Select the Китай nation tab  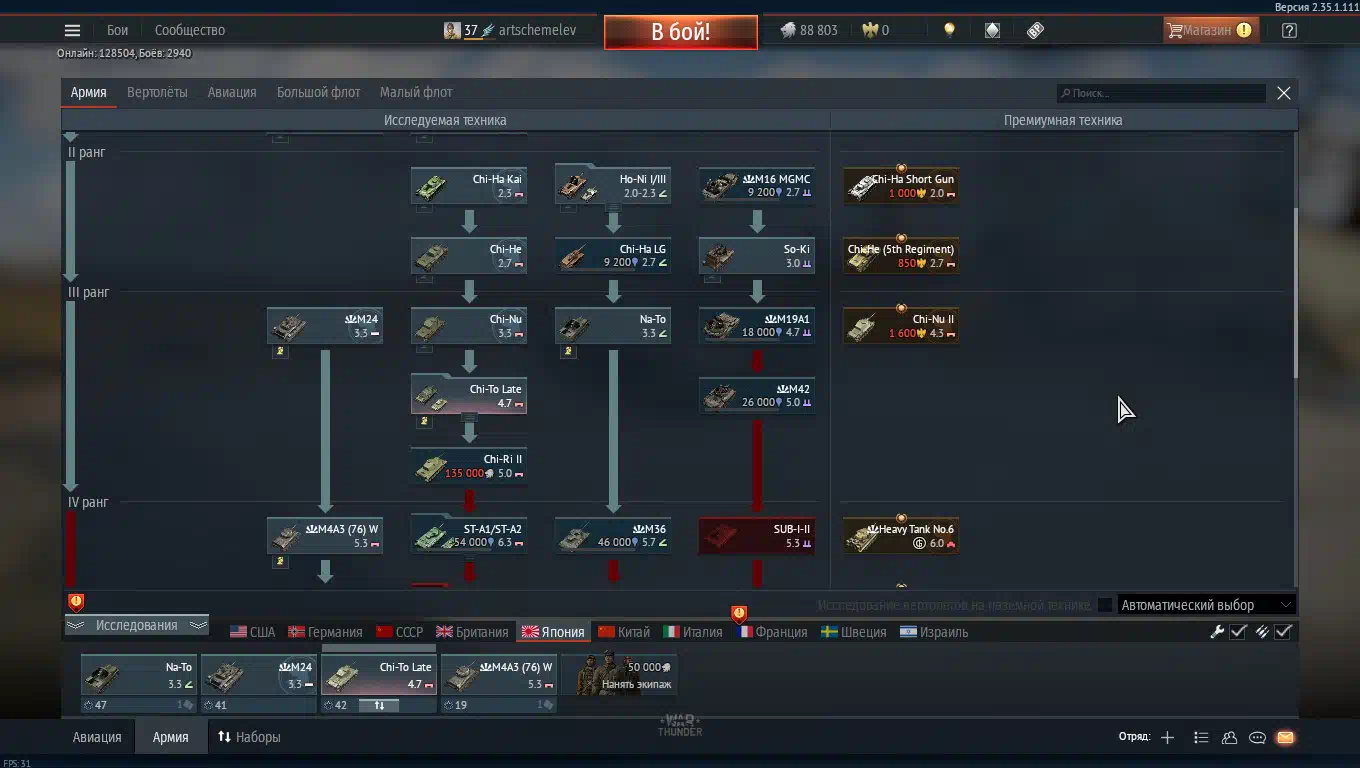point(624,632)
